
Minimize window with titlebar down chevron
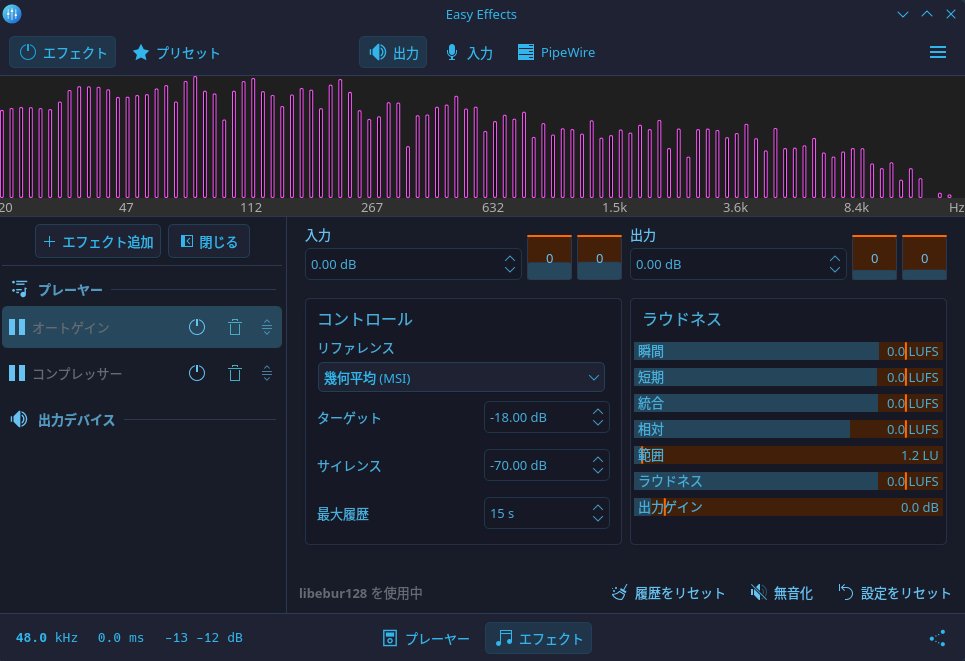point(903,14)
